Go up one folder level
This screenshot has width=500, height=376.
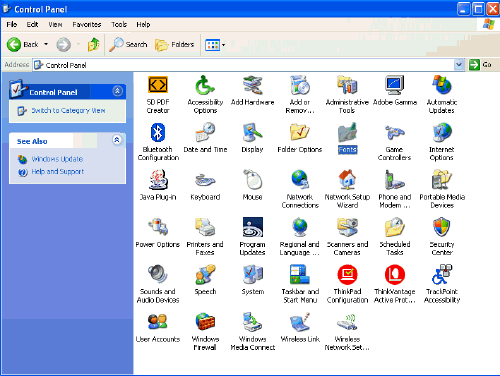point(94,44)
